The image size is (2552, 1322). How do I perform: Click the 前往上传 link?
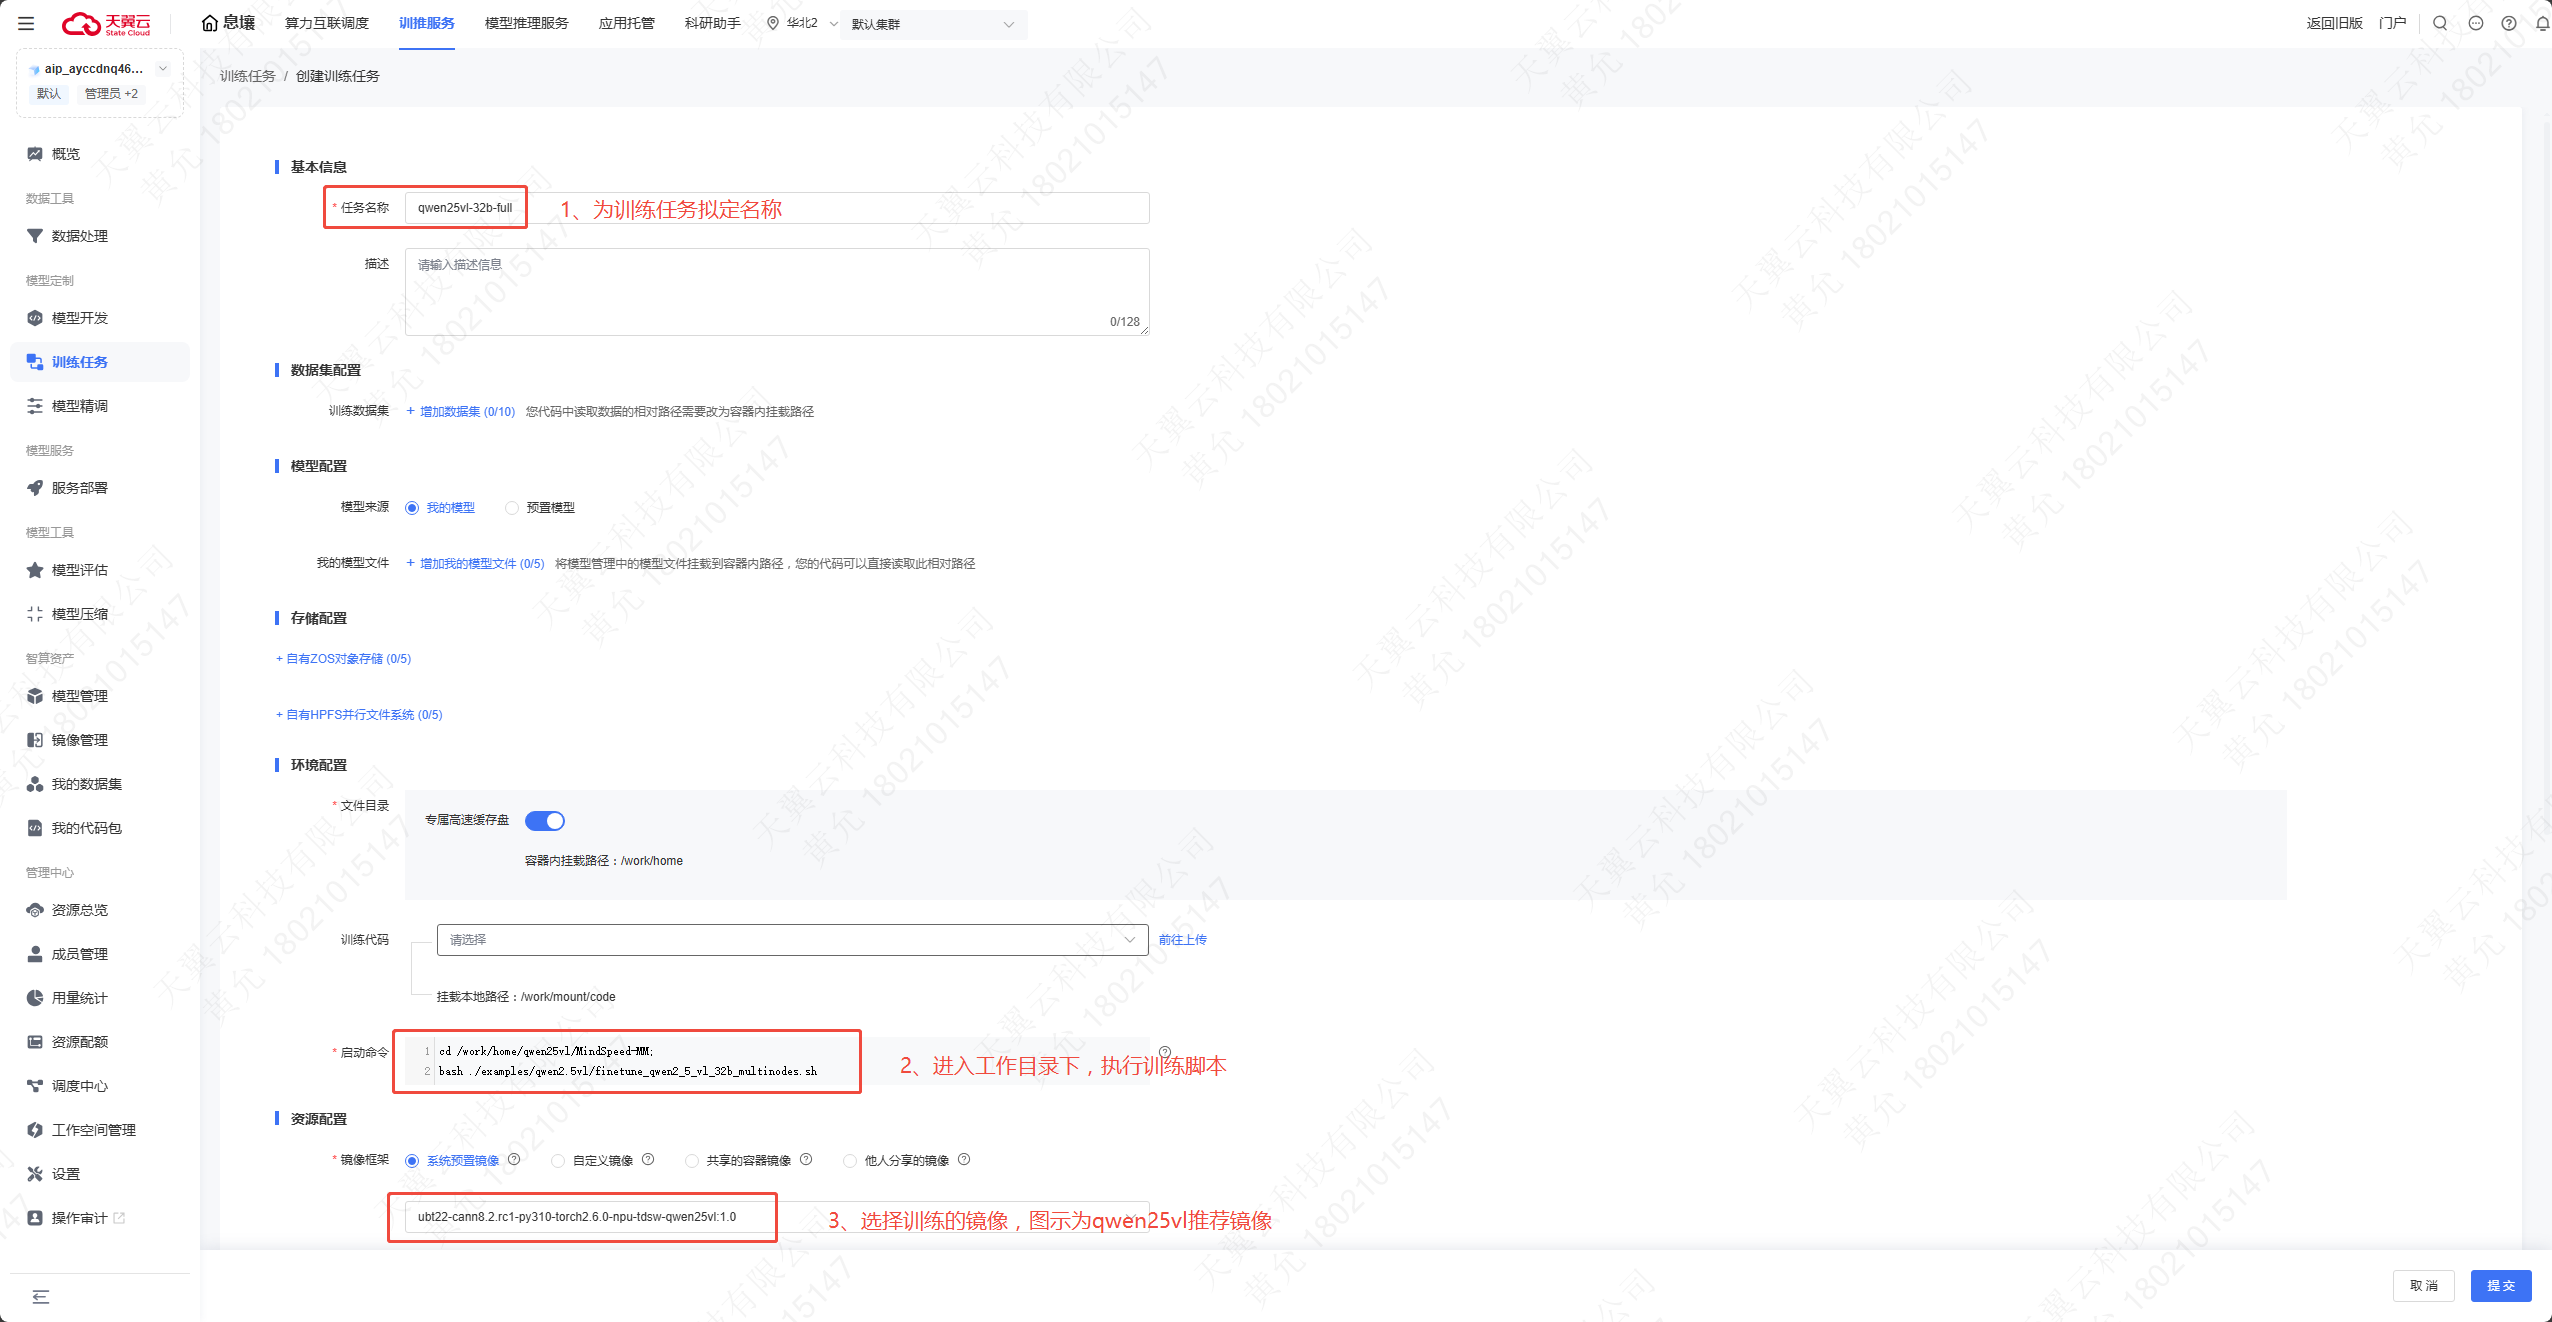pos(1182,940)
